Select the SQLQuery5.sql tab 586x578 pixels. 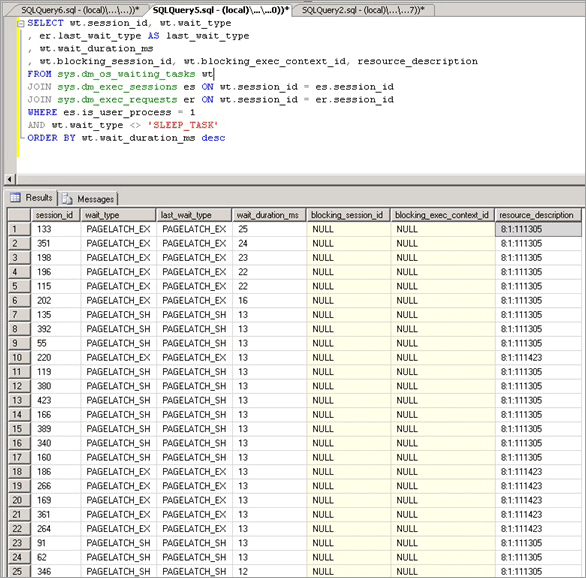(220, 10)
